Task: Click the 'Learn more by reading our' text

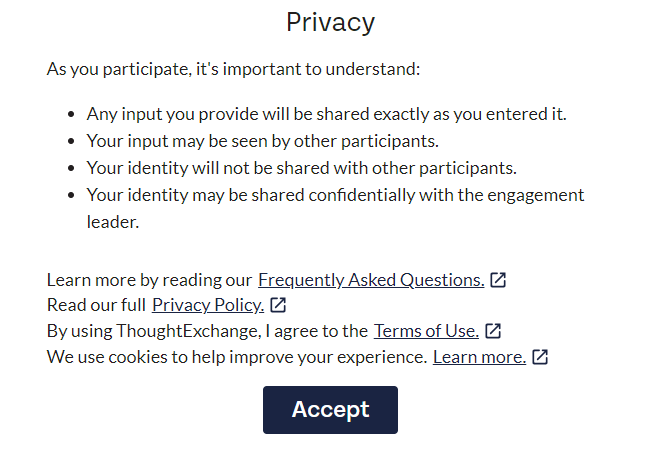Action: 149,280
